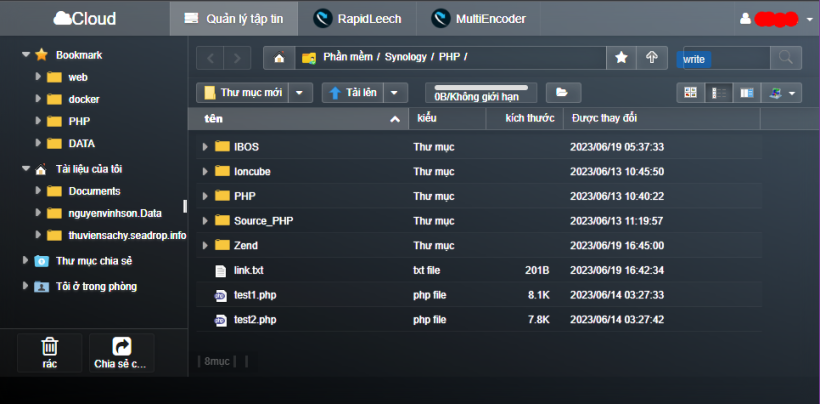Click the Bookmark star icon in sidebar

click(41, 55)
